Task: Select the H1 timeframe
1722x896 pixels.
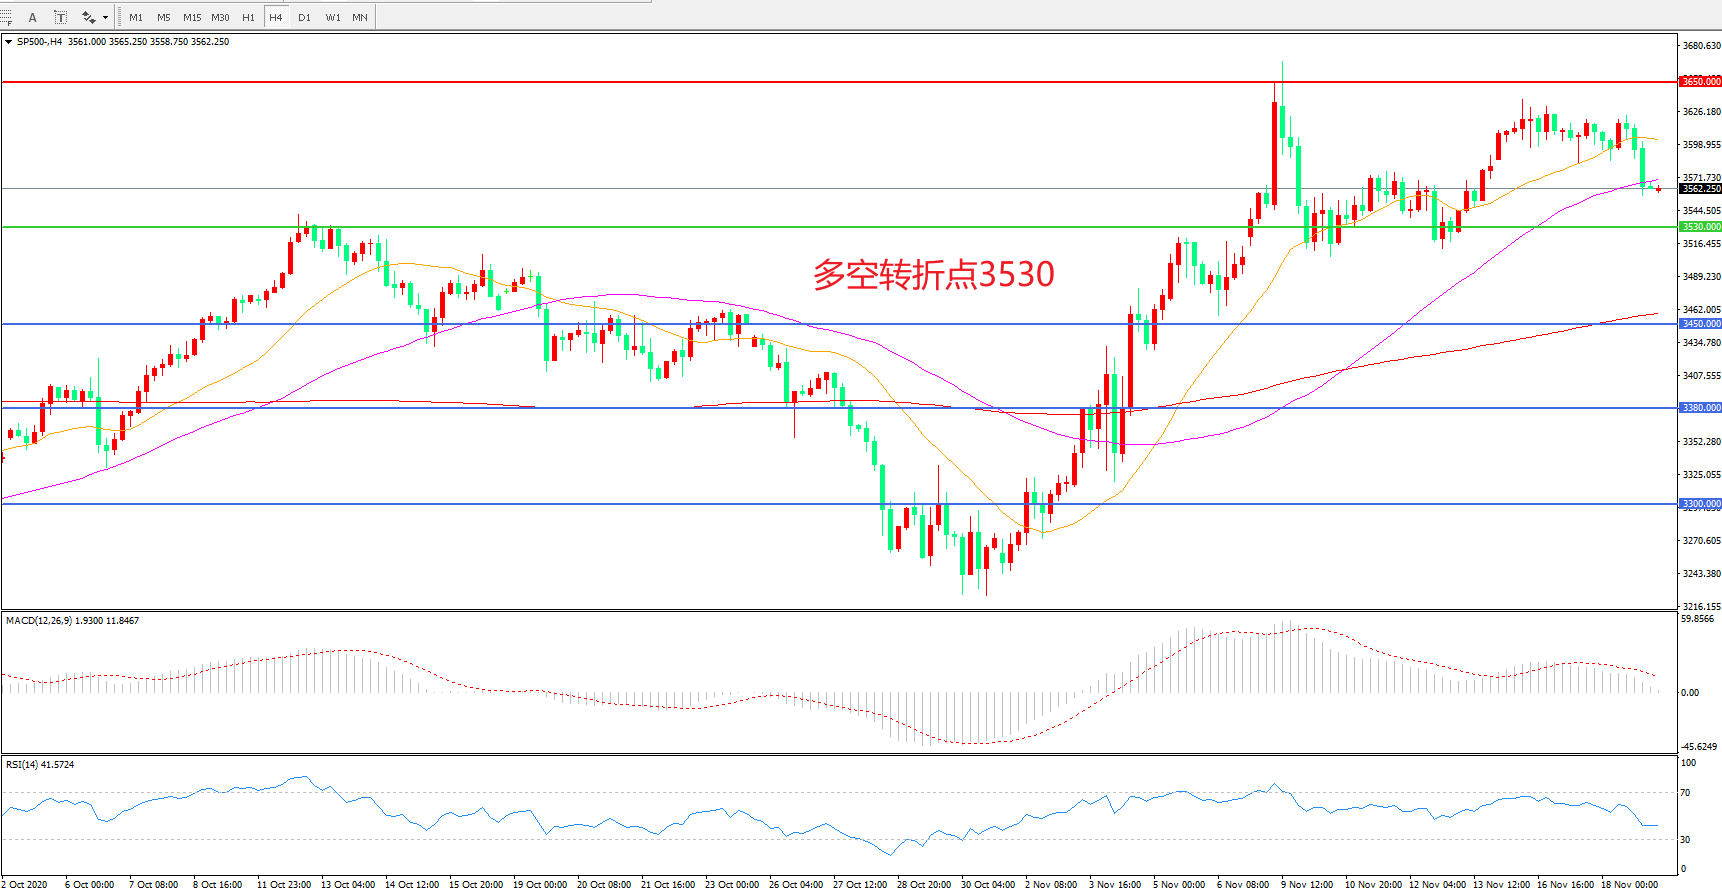Action: [248, 17]
